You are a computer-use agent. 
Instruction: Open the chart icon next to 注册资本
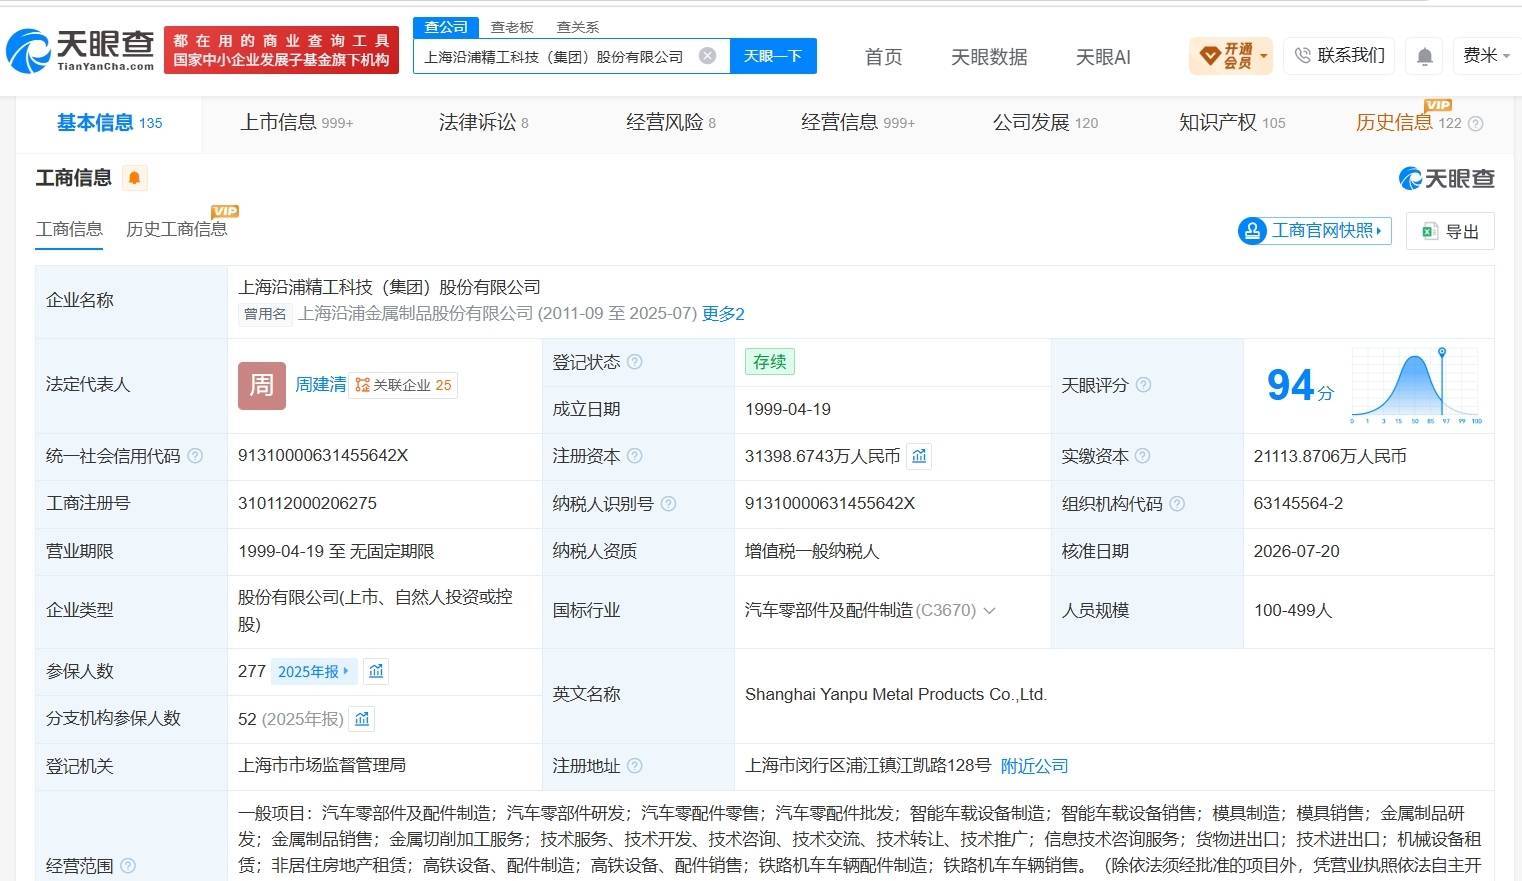[x=919, y=456]
